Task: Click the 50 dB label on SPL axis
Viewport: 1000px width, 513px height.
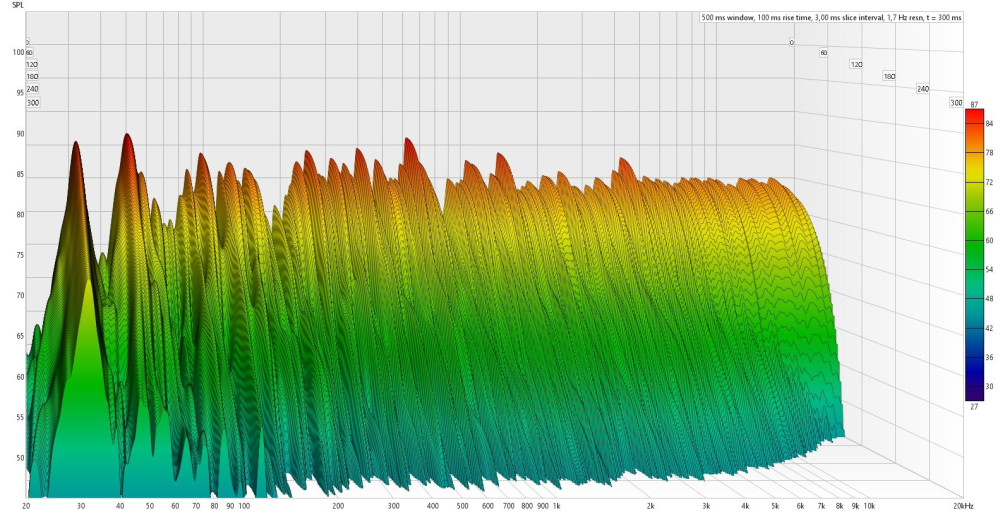Action: pyautogui.click(x=19, y=458)
